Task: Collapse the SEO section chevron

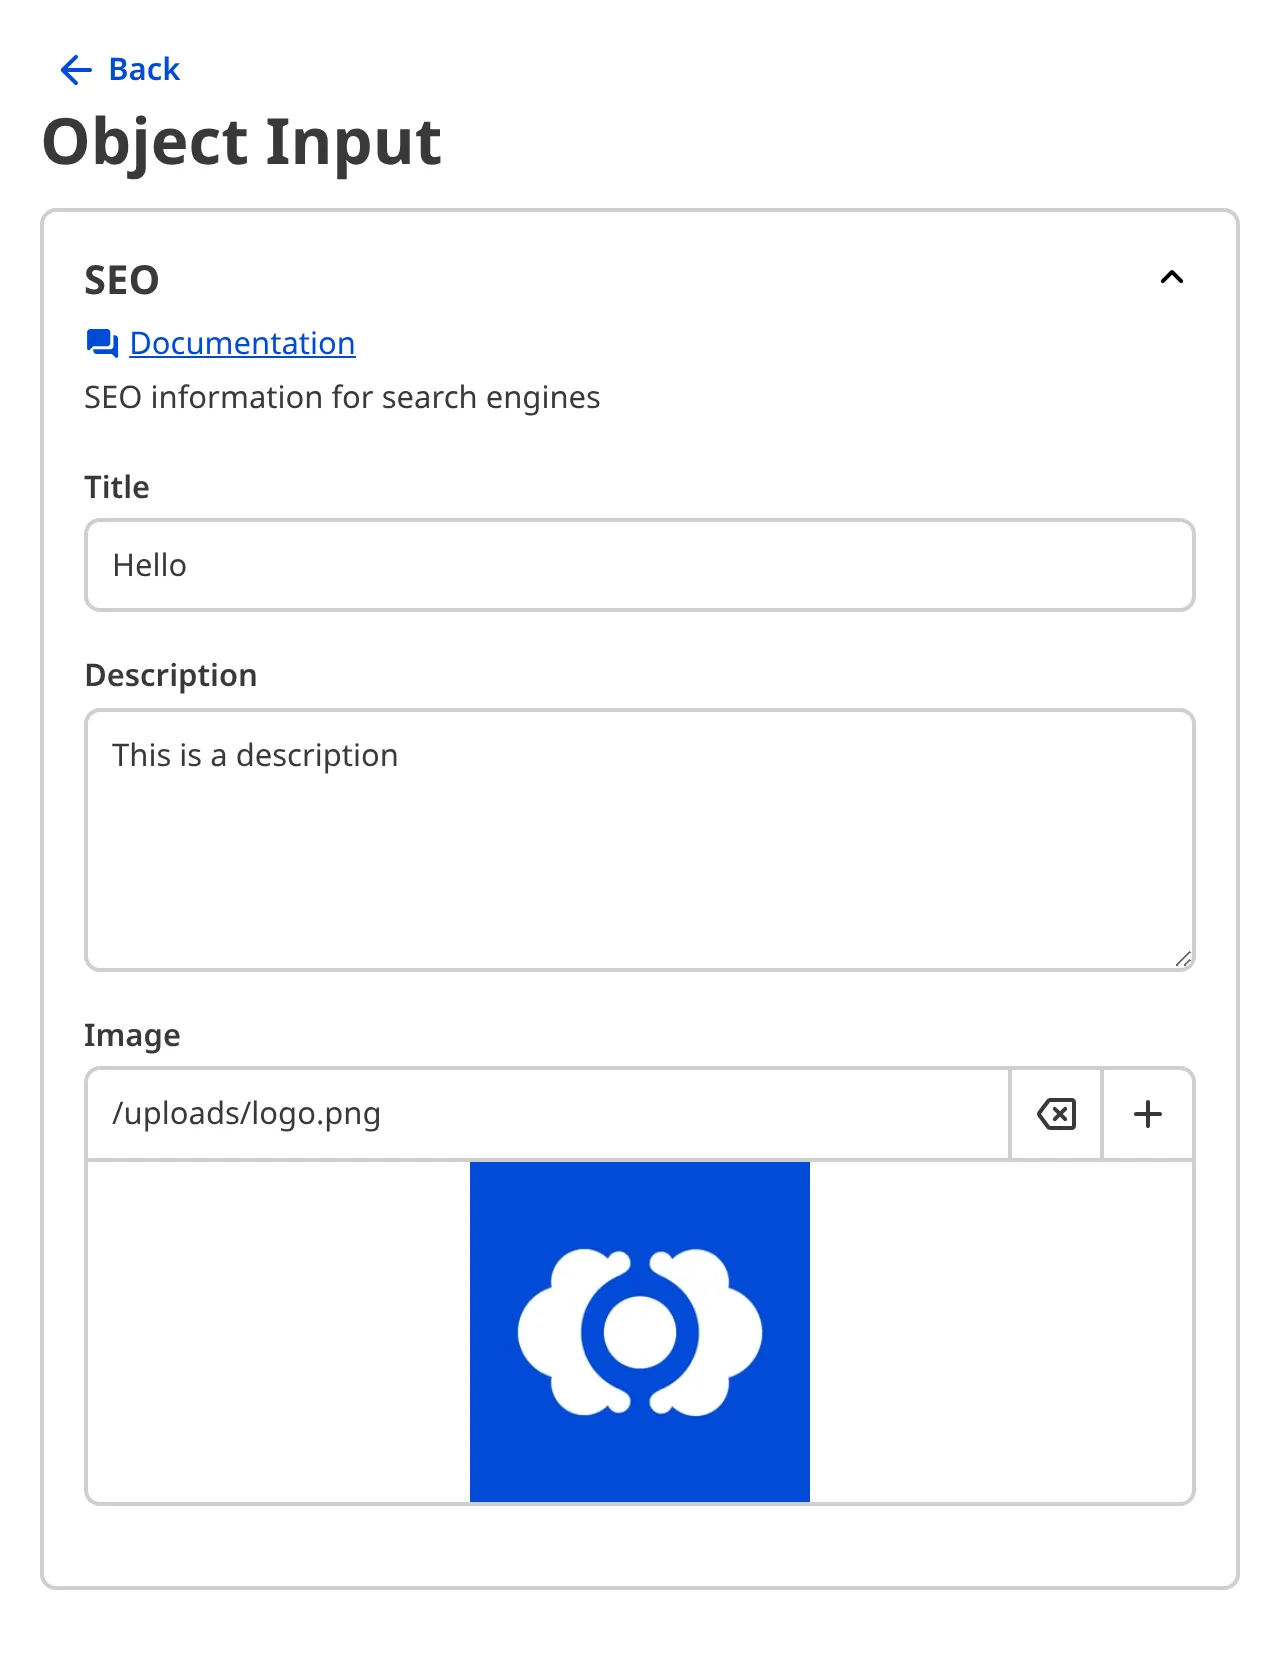Action: 1171,277
